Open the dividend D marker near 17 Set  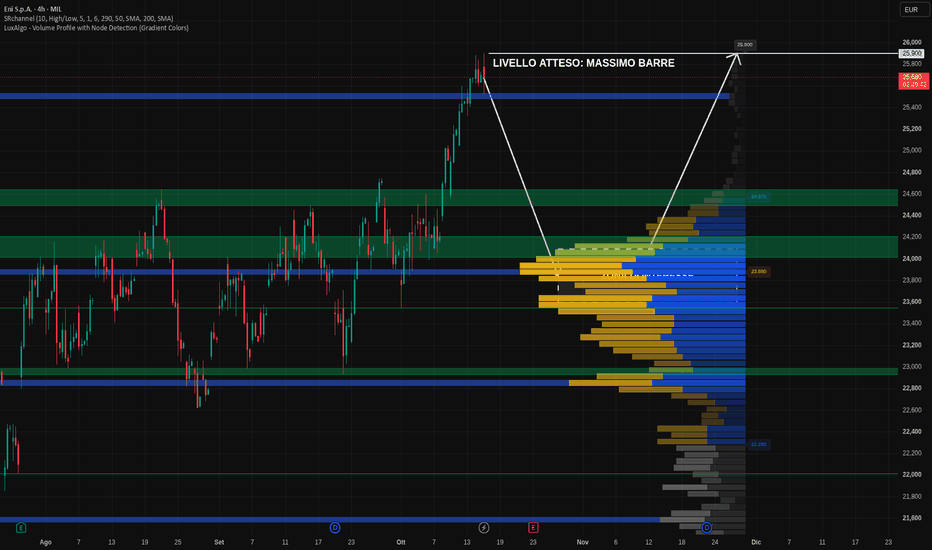(335, 527)
